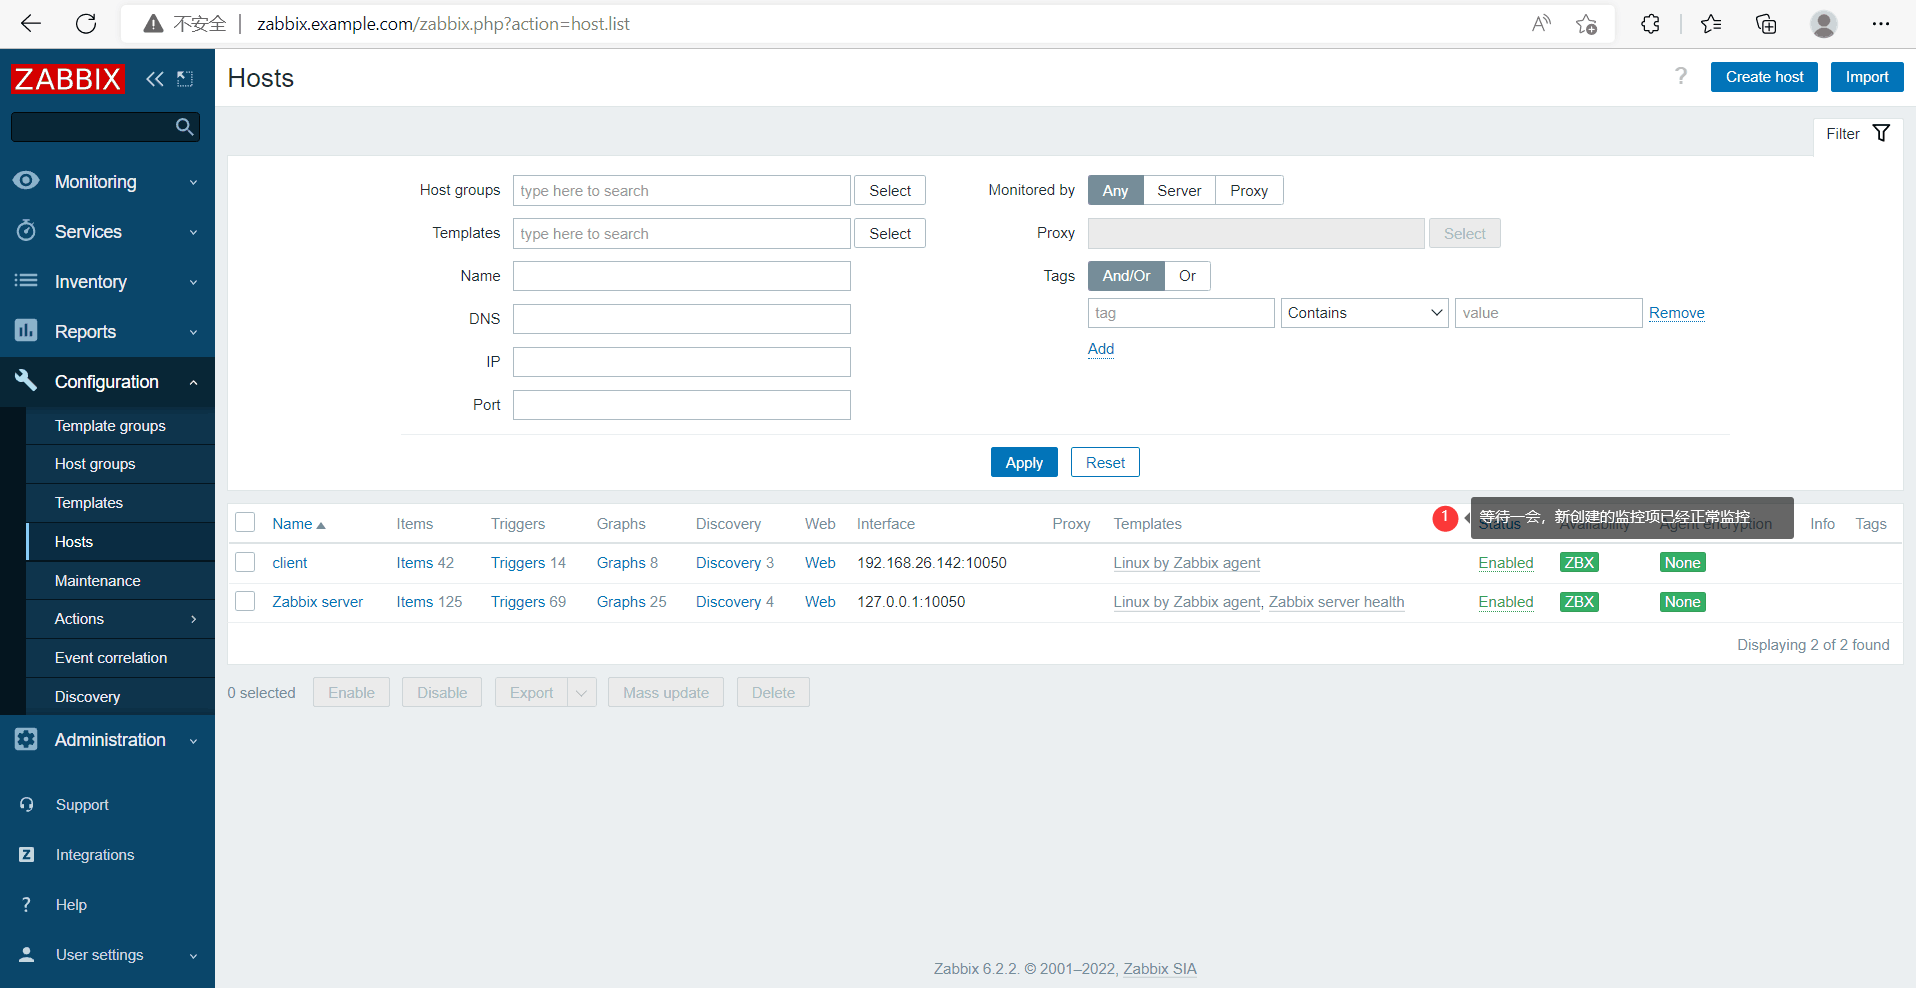The image size is (1916, 988).
Task: Open page help question mark icon
Action: point(1681,77)
